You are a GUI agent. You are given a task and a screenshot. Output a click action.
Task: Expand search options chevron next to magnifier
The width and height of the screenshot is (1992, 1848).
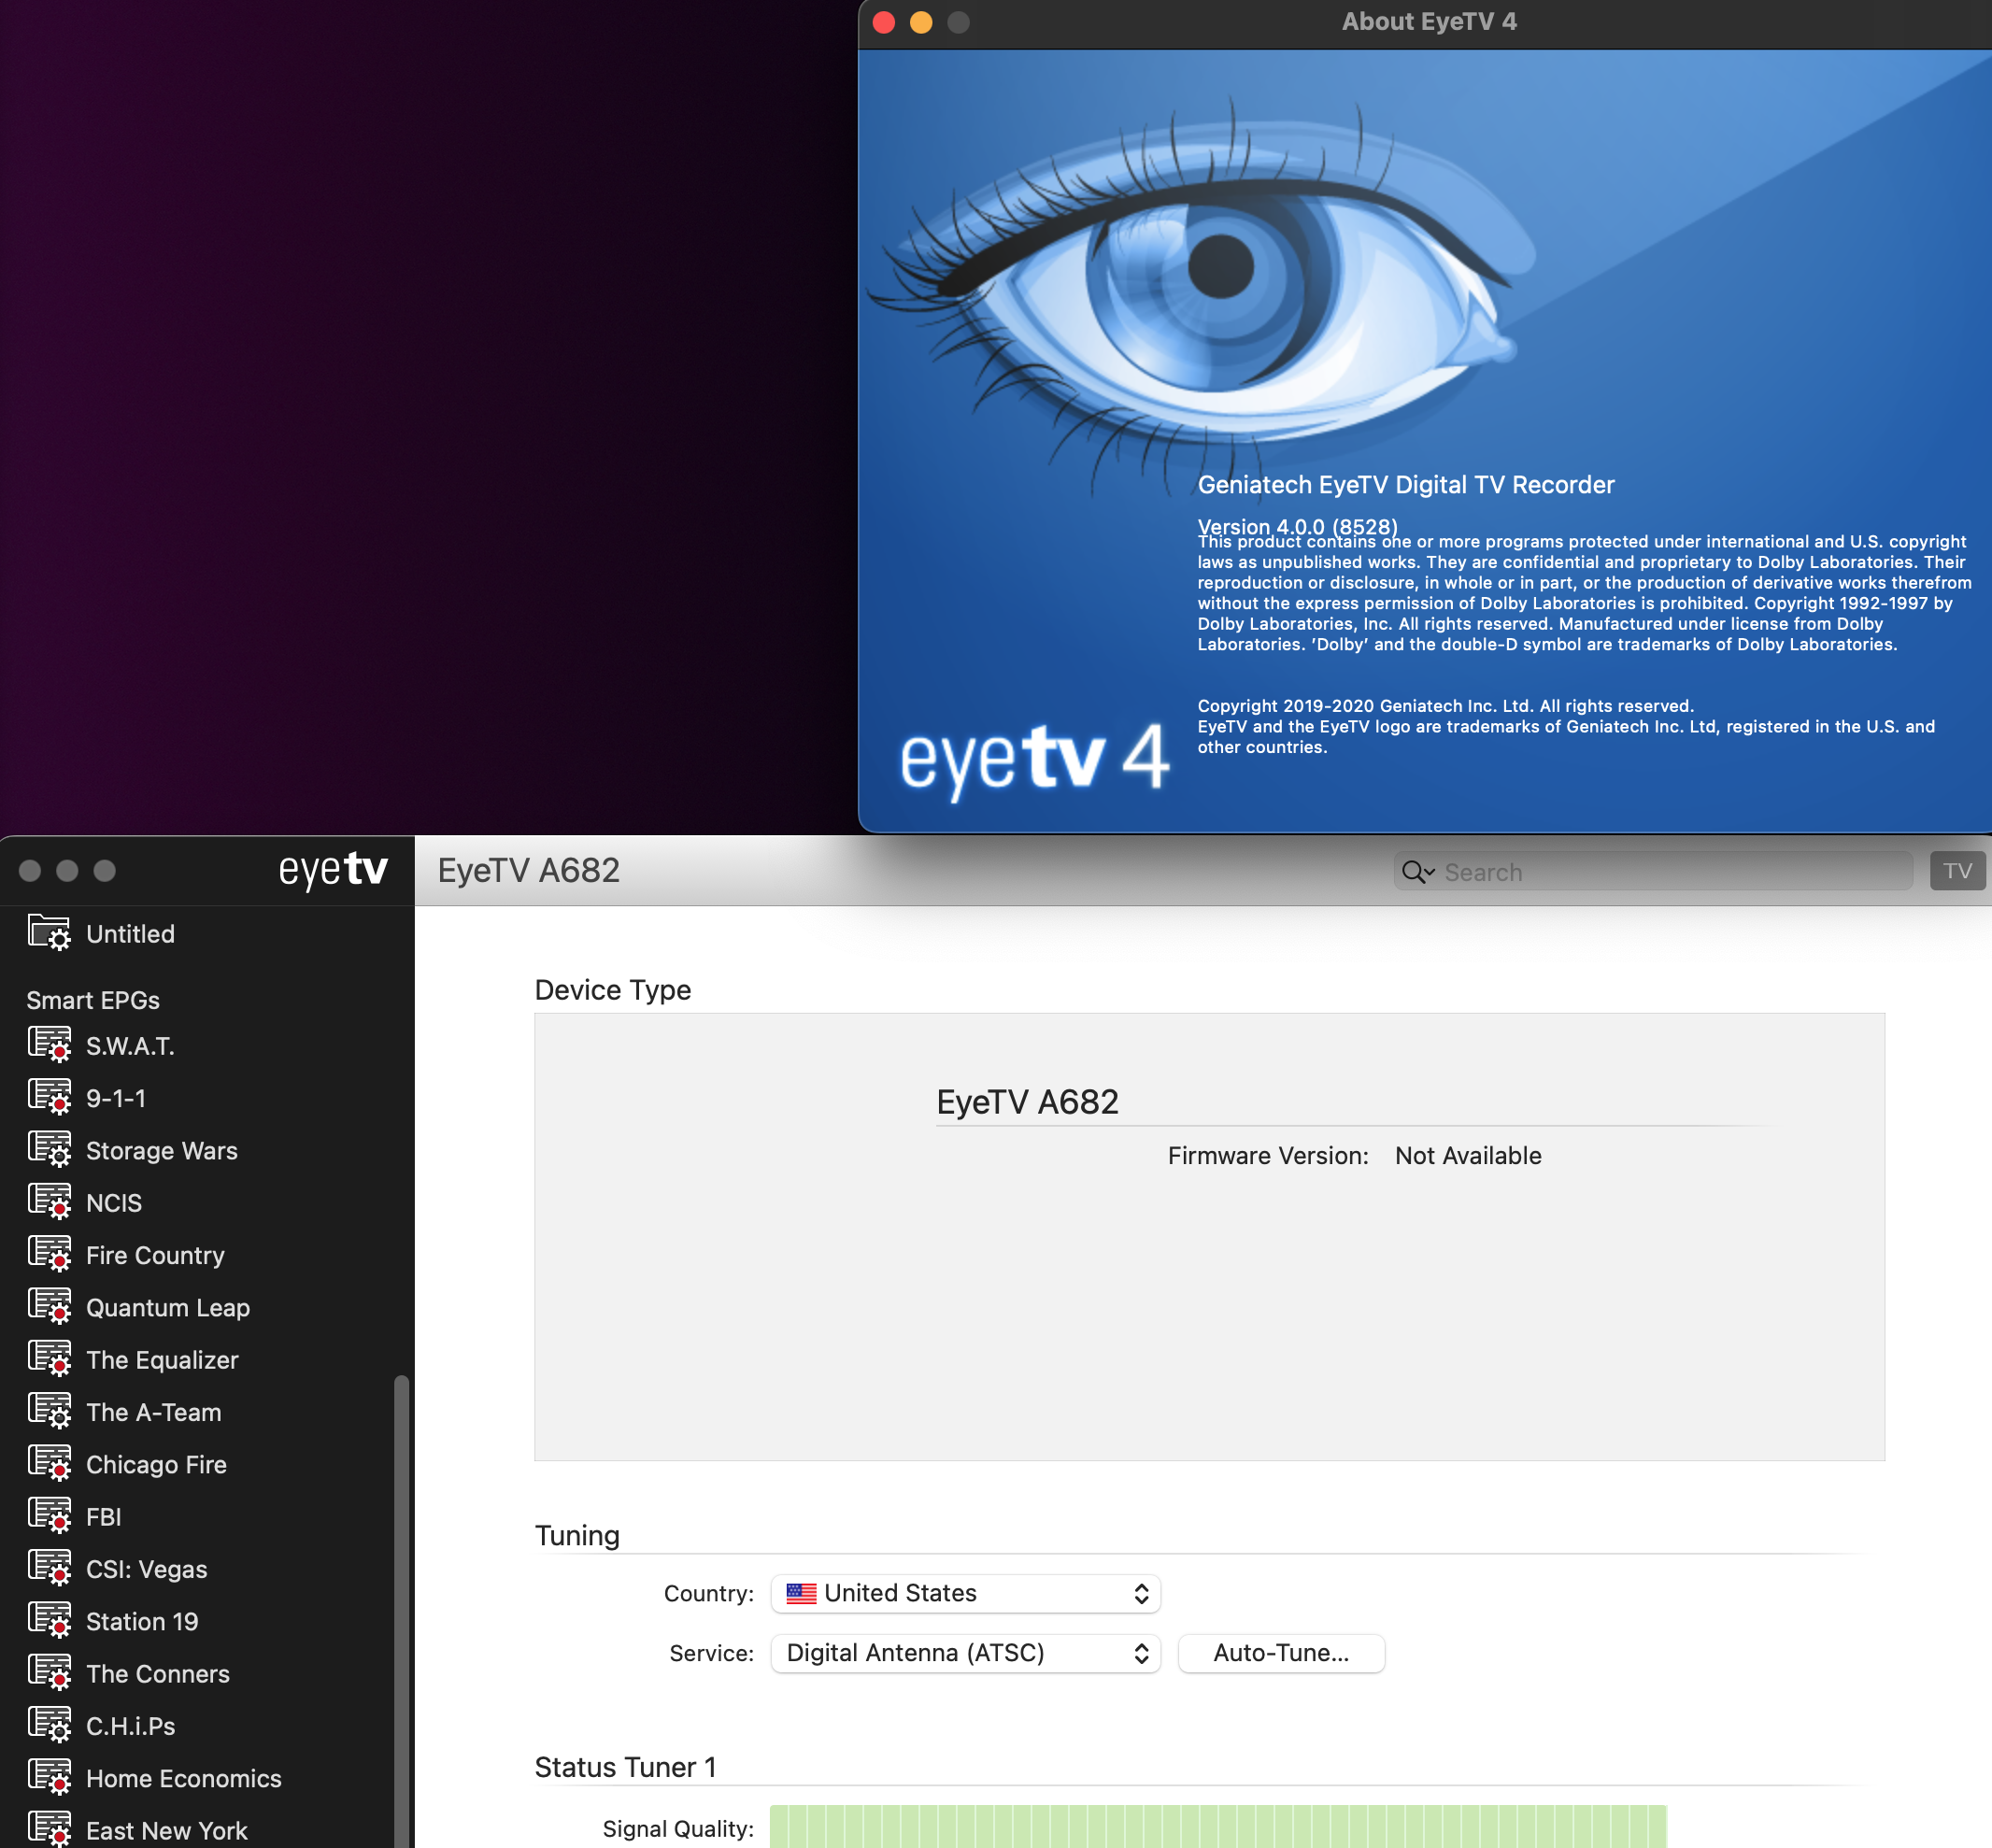(1431, 873)
